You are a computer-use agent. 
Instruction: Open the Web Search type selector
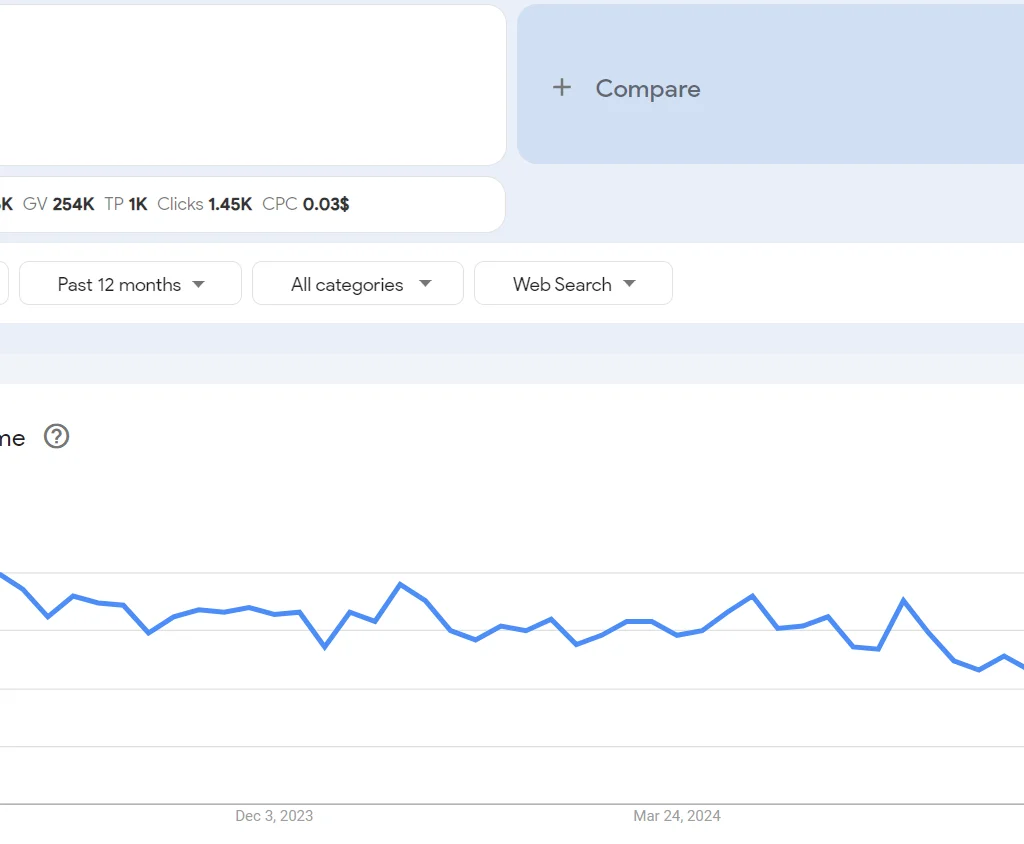(x=573, y=283)
